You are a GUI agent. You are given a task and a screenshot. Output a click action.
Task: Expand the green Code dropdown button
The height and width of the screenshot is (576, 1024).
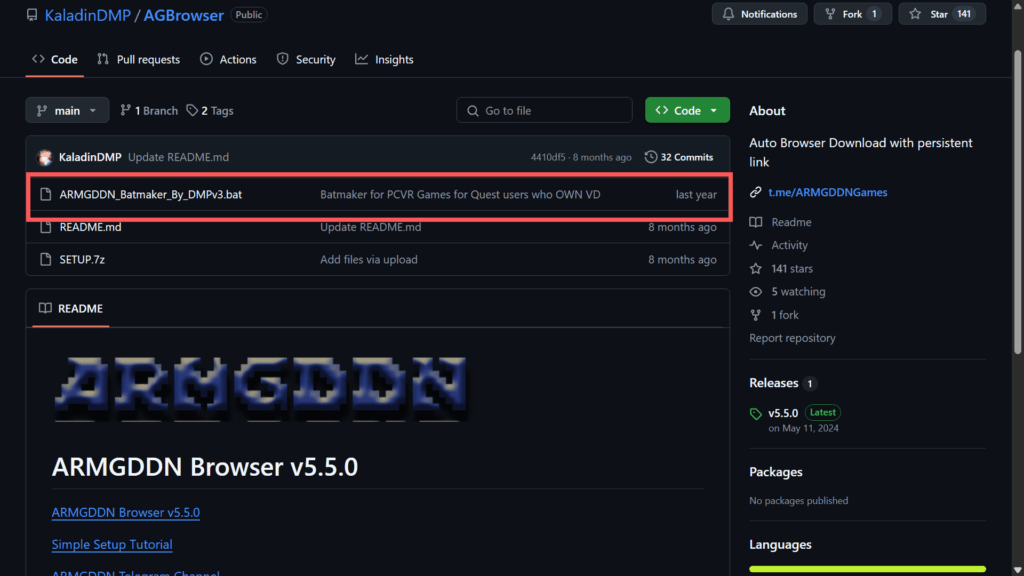(687, 111)
